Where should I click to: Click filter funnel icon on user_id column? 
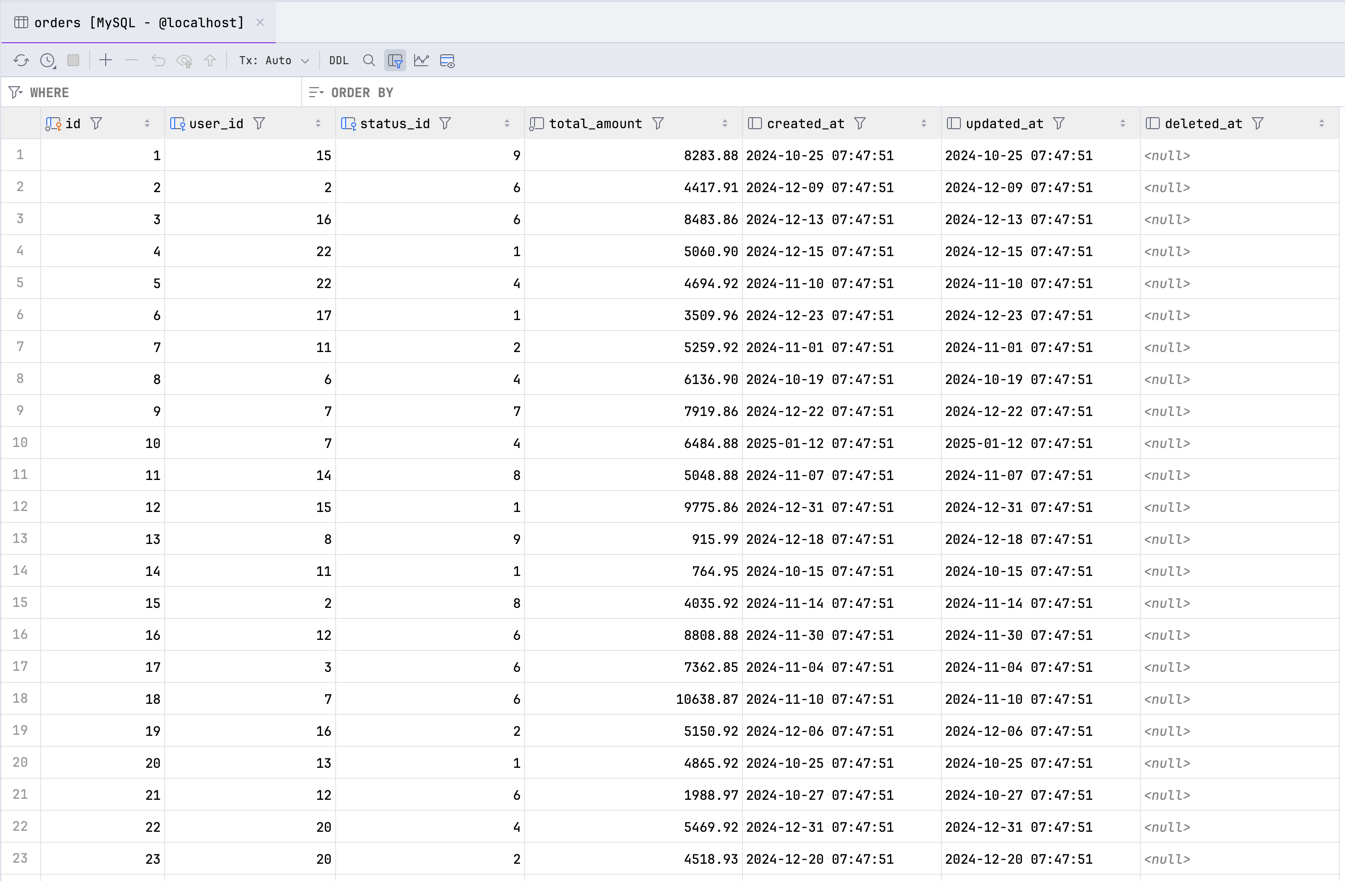pyautogui.click(x=259, y=124)
